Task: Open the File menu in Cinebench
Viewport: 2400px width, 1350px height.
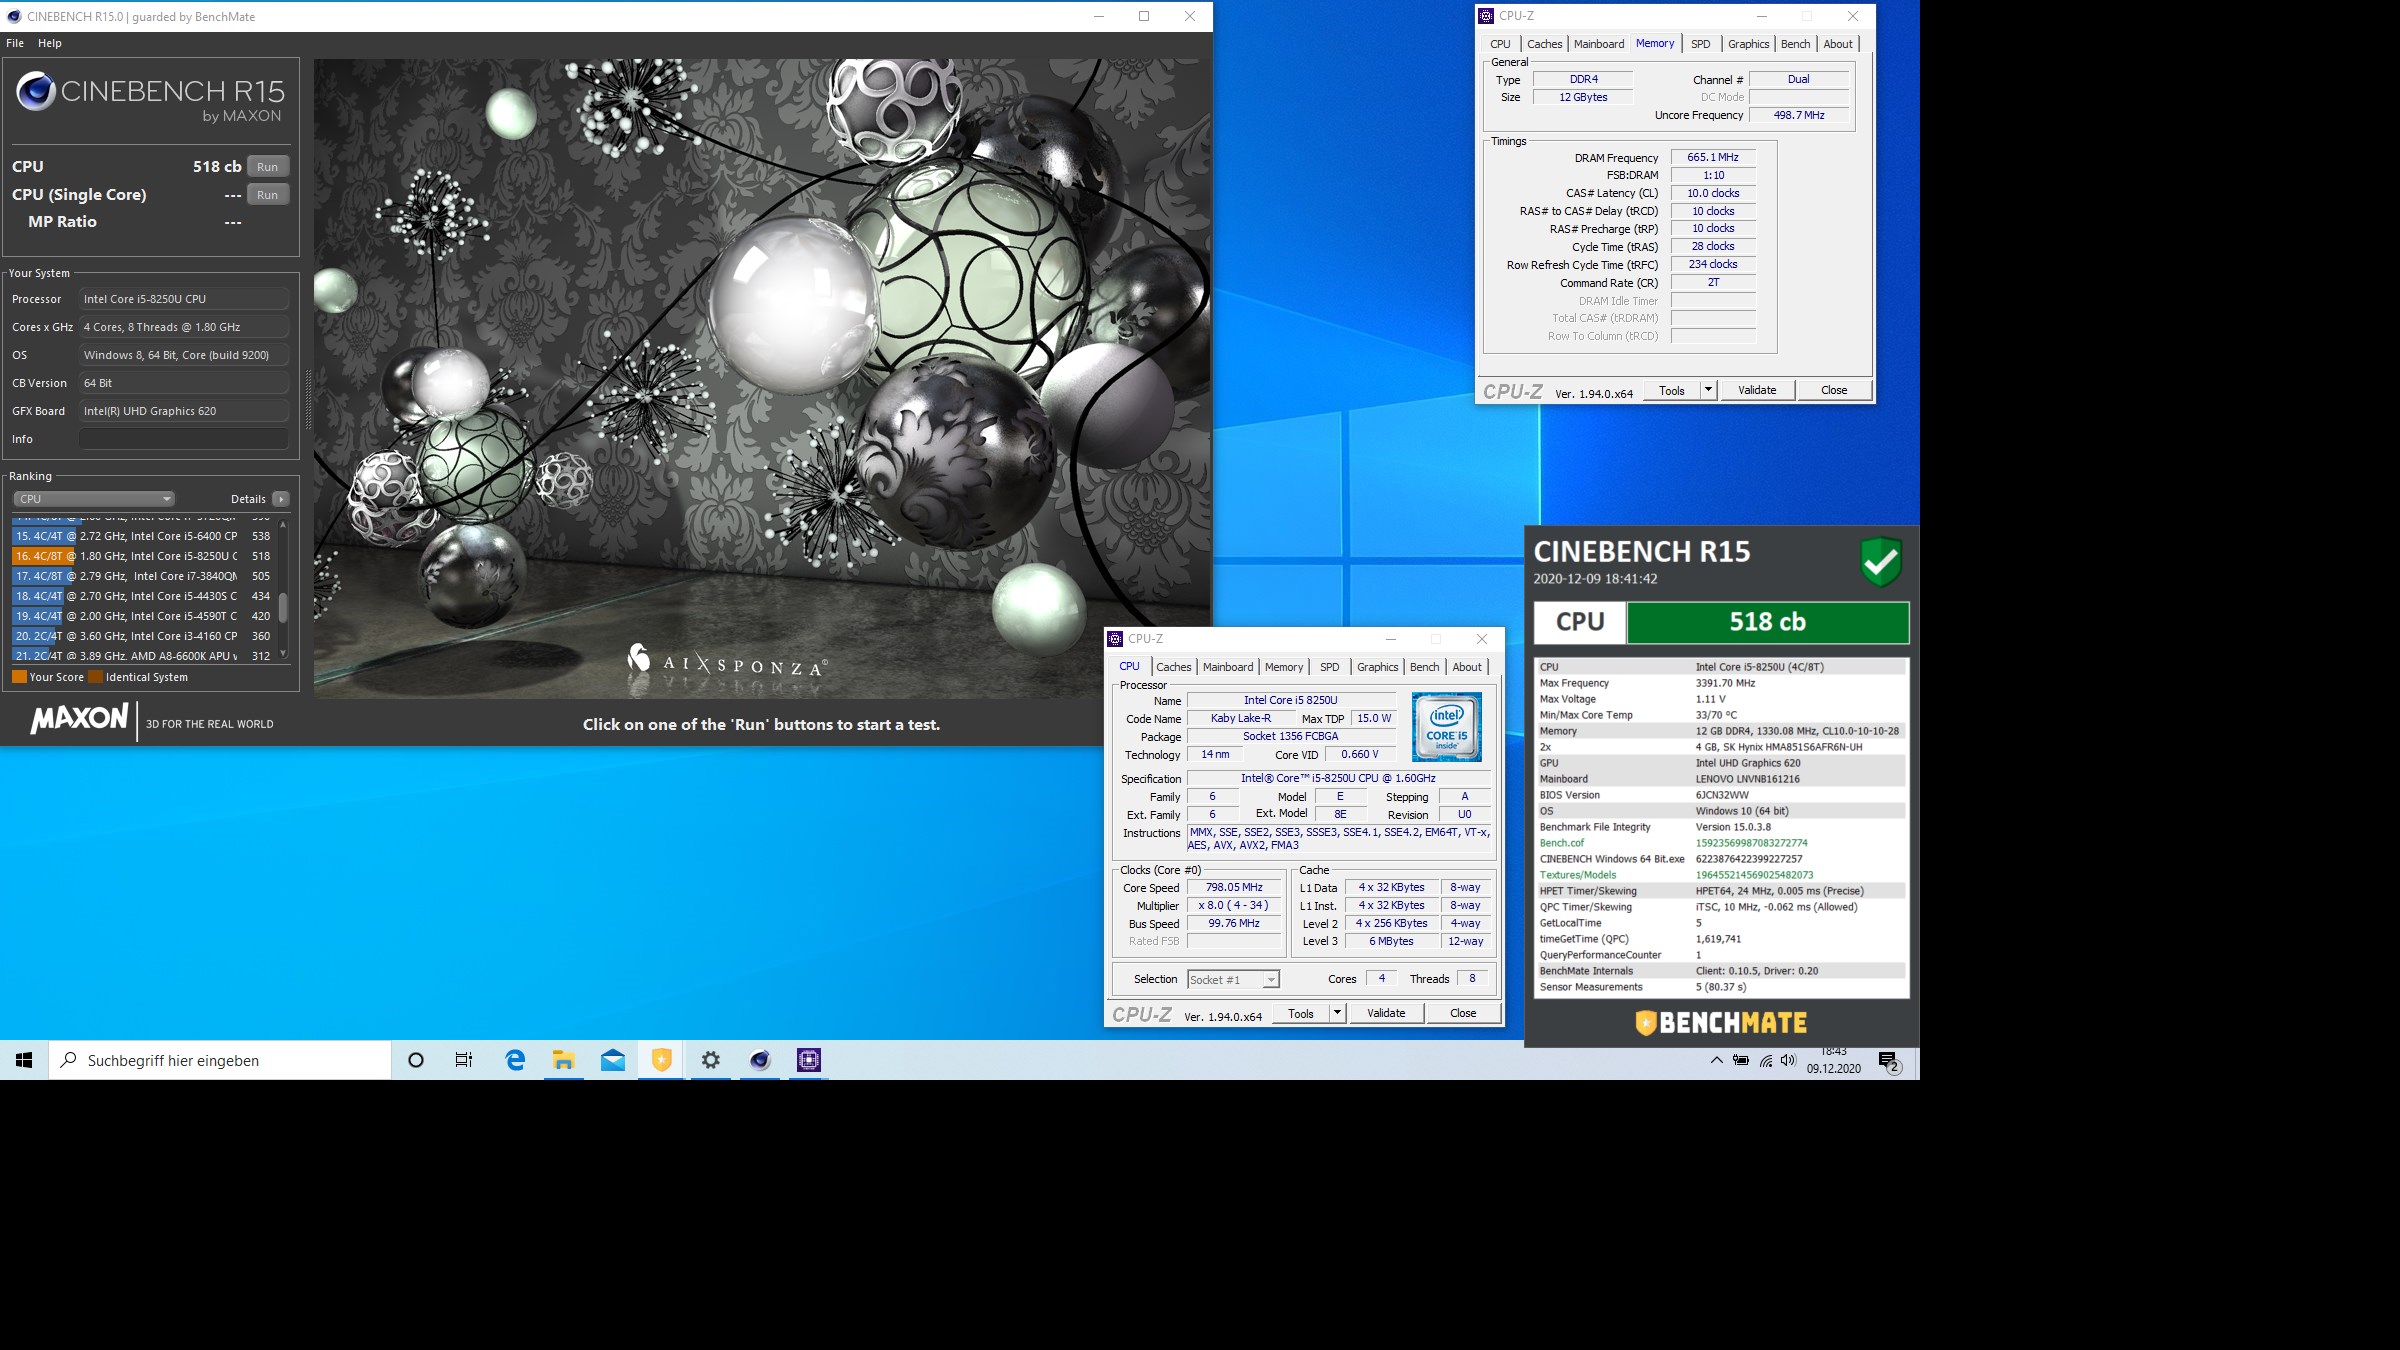Action: [x=15, y=43]
